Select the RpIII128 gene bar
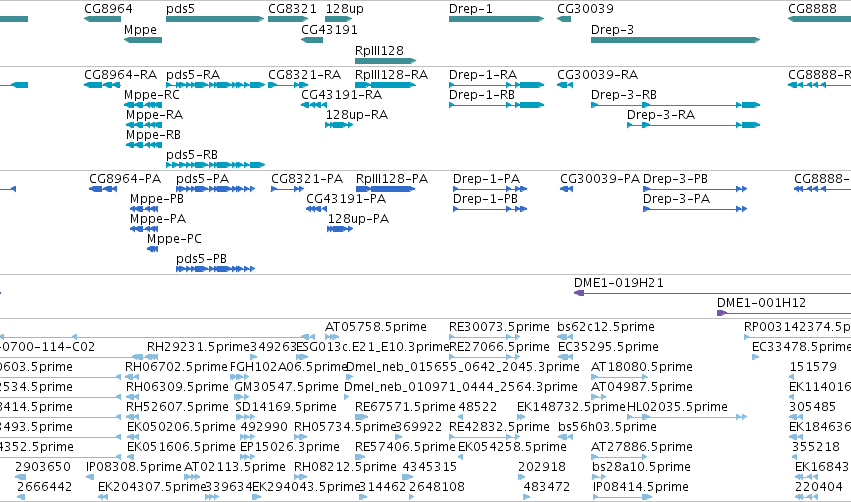 pos(385,61)
